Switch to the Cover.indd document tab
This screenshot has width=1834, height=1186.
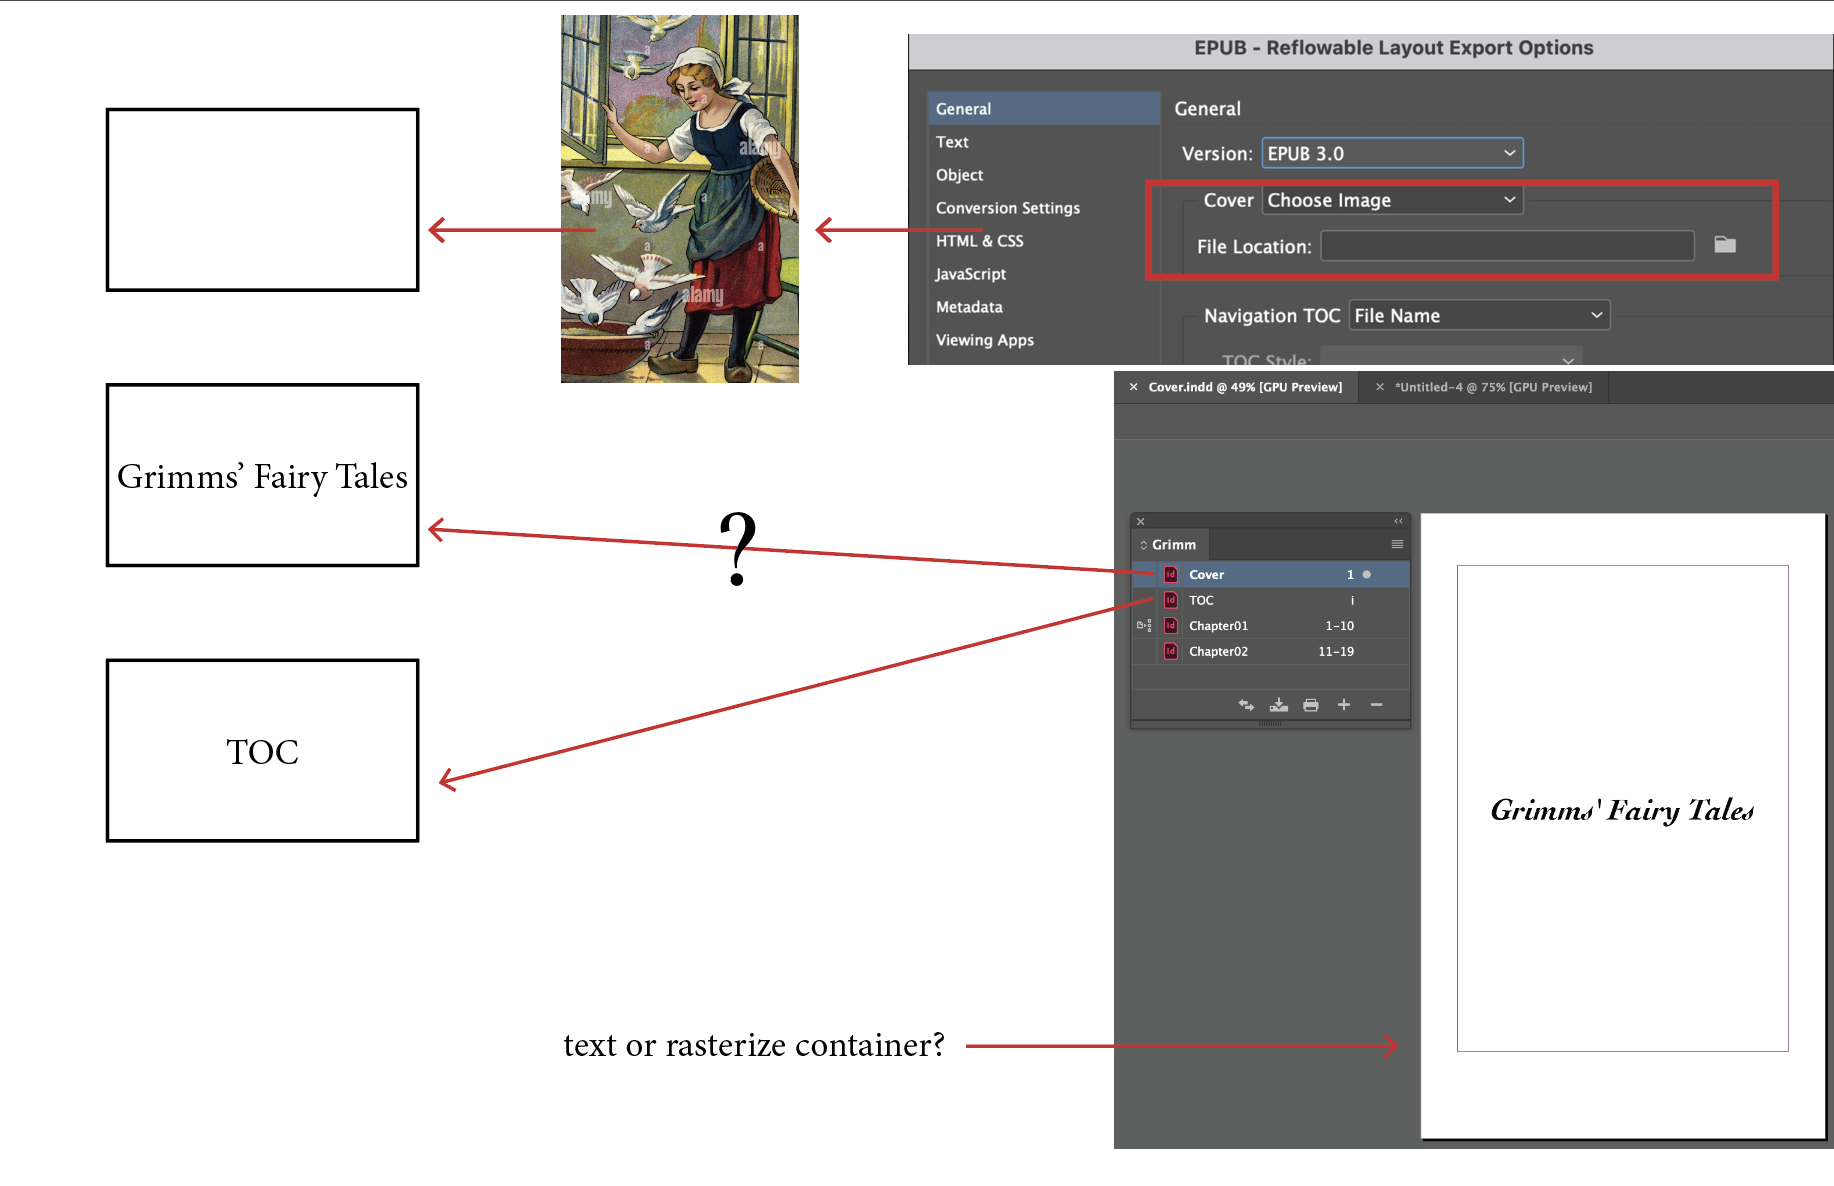(x=1244, y=387)
